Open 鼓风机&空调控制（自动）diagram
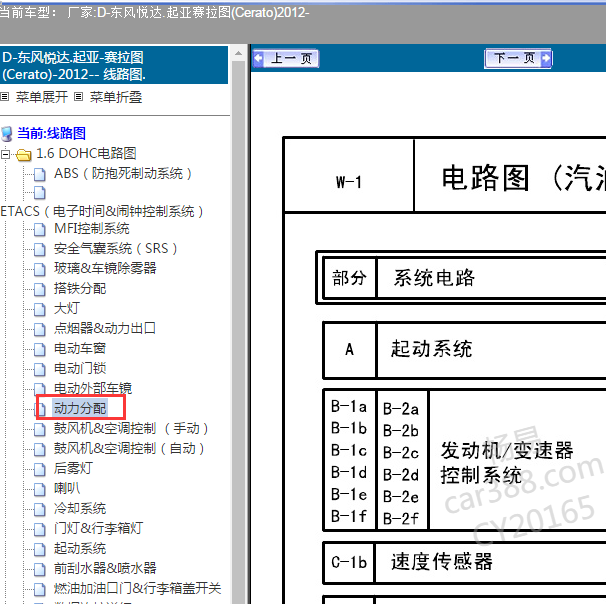This screenshot has height=604, width=606. [129, 449]
